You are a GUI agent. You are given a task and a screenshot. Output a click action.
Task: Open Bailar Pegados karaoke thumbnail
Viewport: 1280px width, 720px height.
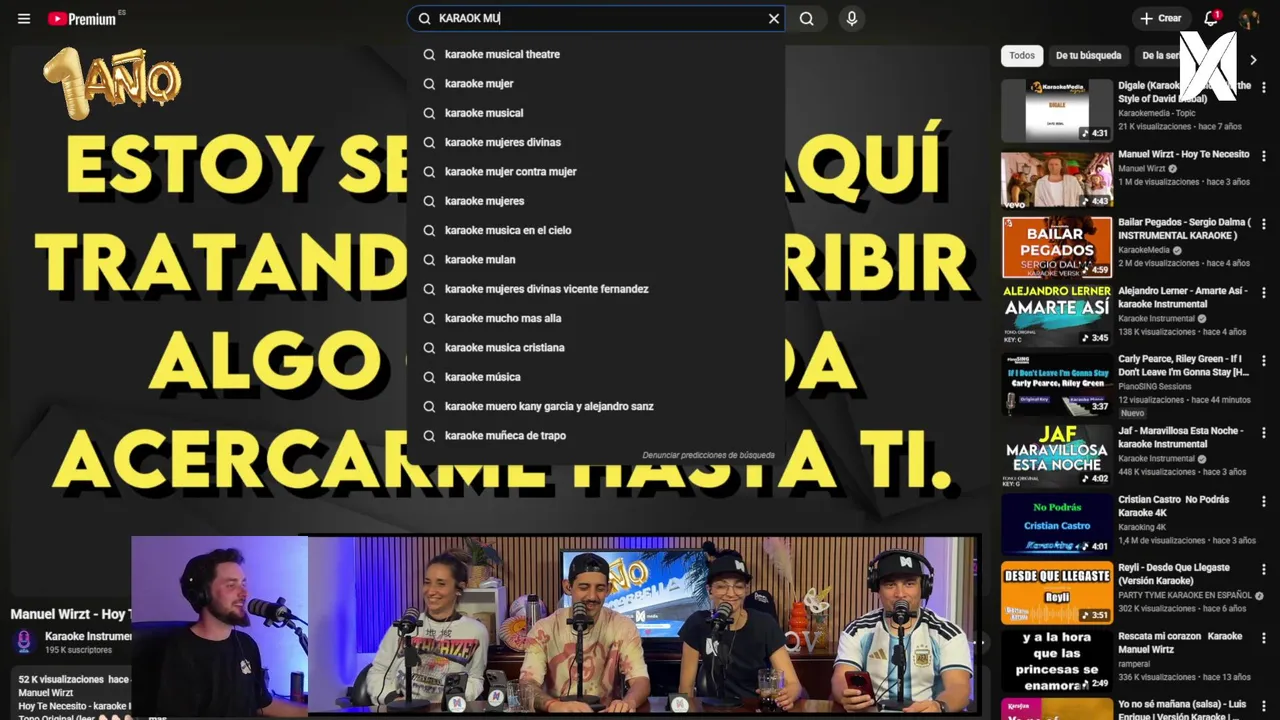1057,247
